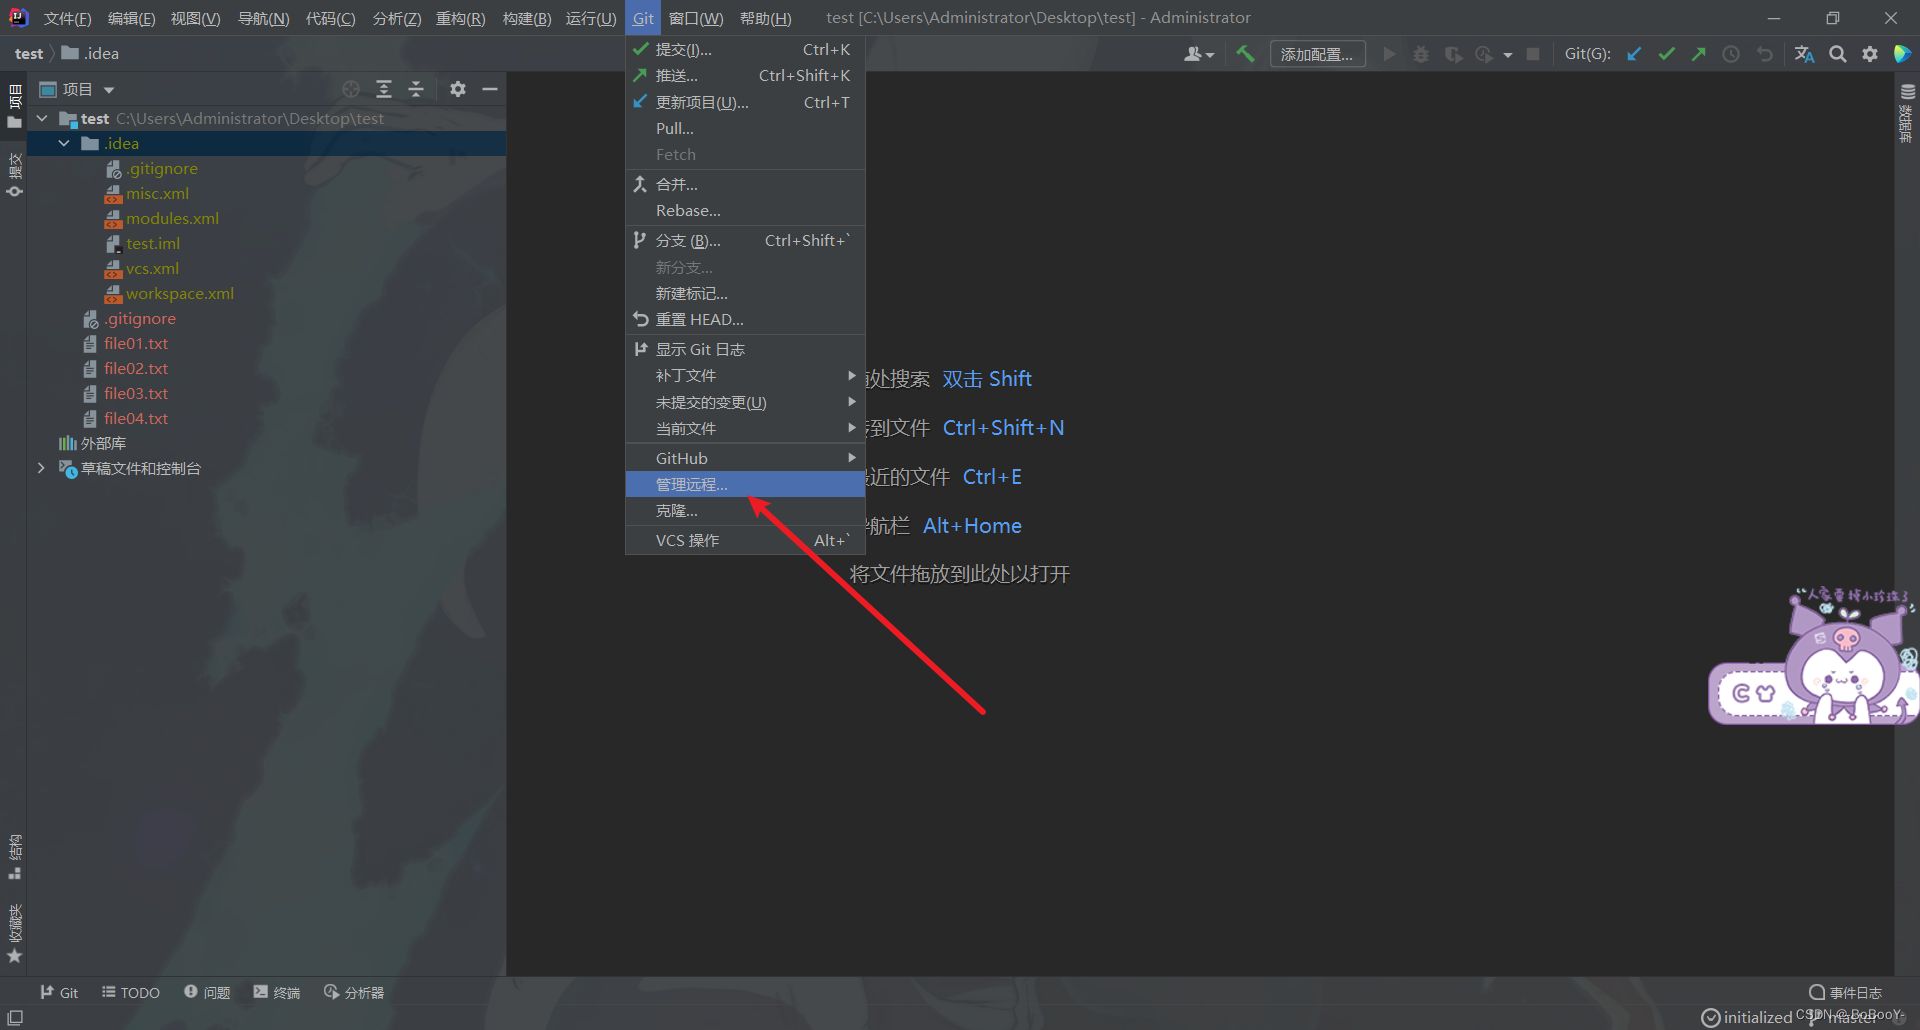This screenshot has width=1920, height=1030.
Task: Open search everywhere magnifier icon
Action: (x=1838, y=54)
